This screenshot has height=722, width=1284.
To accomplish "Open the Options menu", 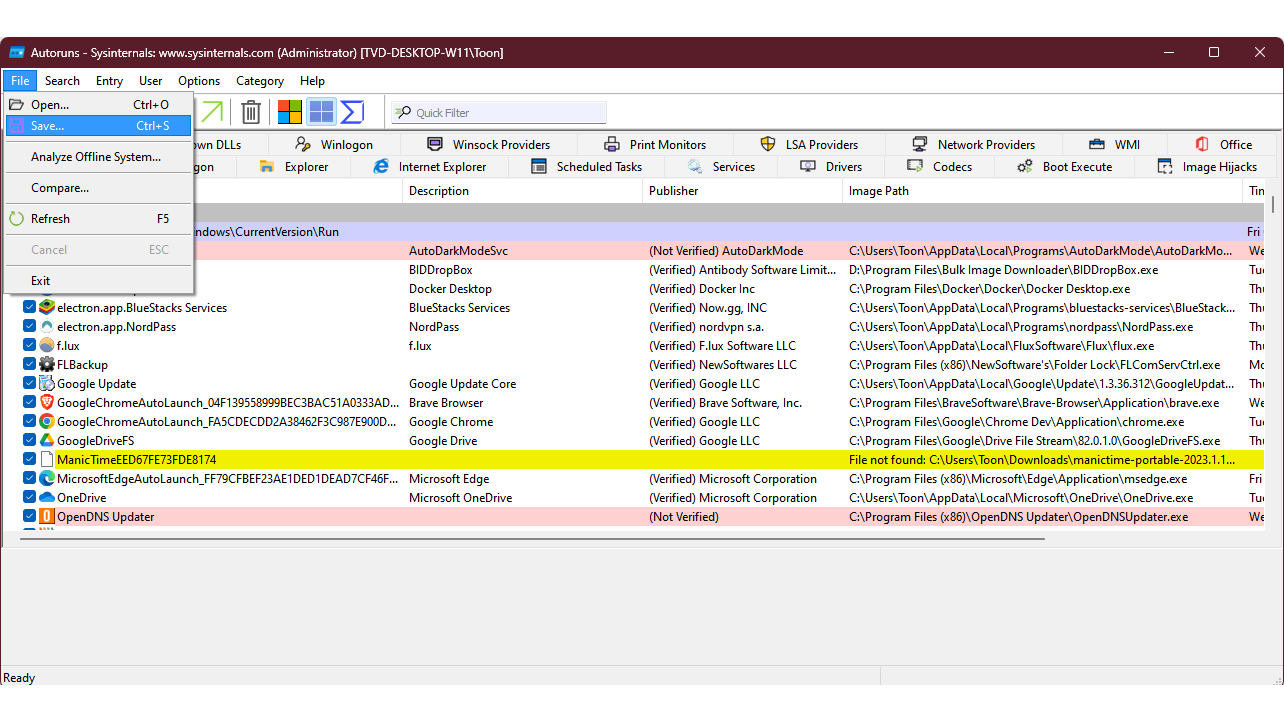I will (x=199, y=81).
